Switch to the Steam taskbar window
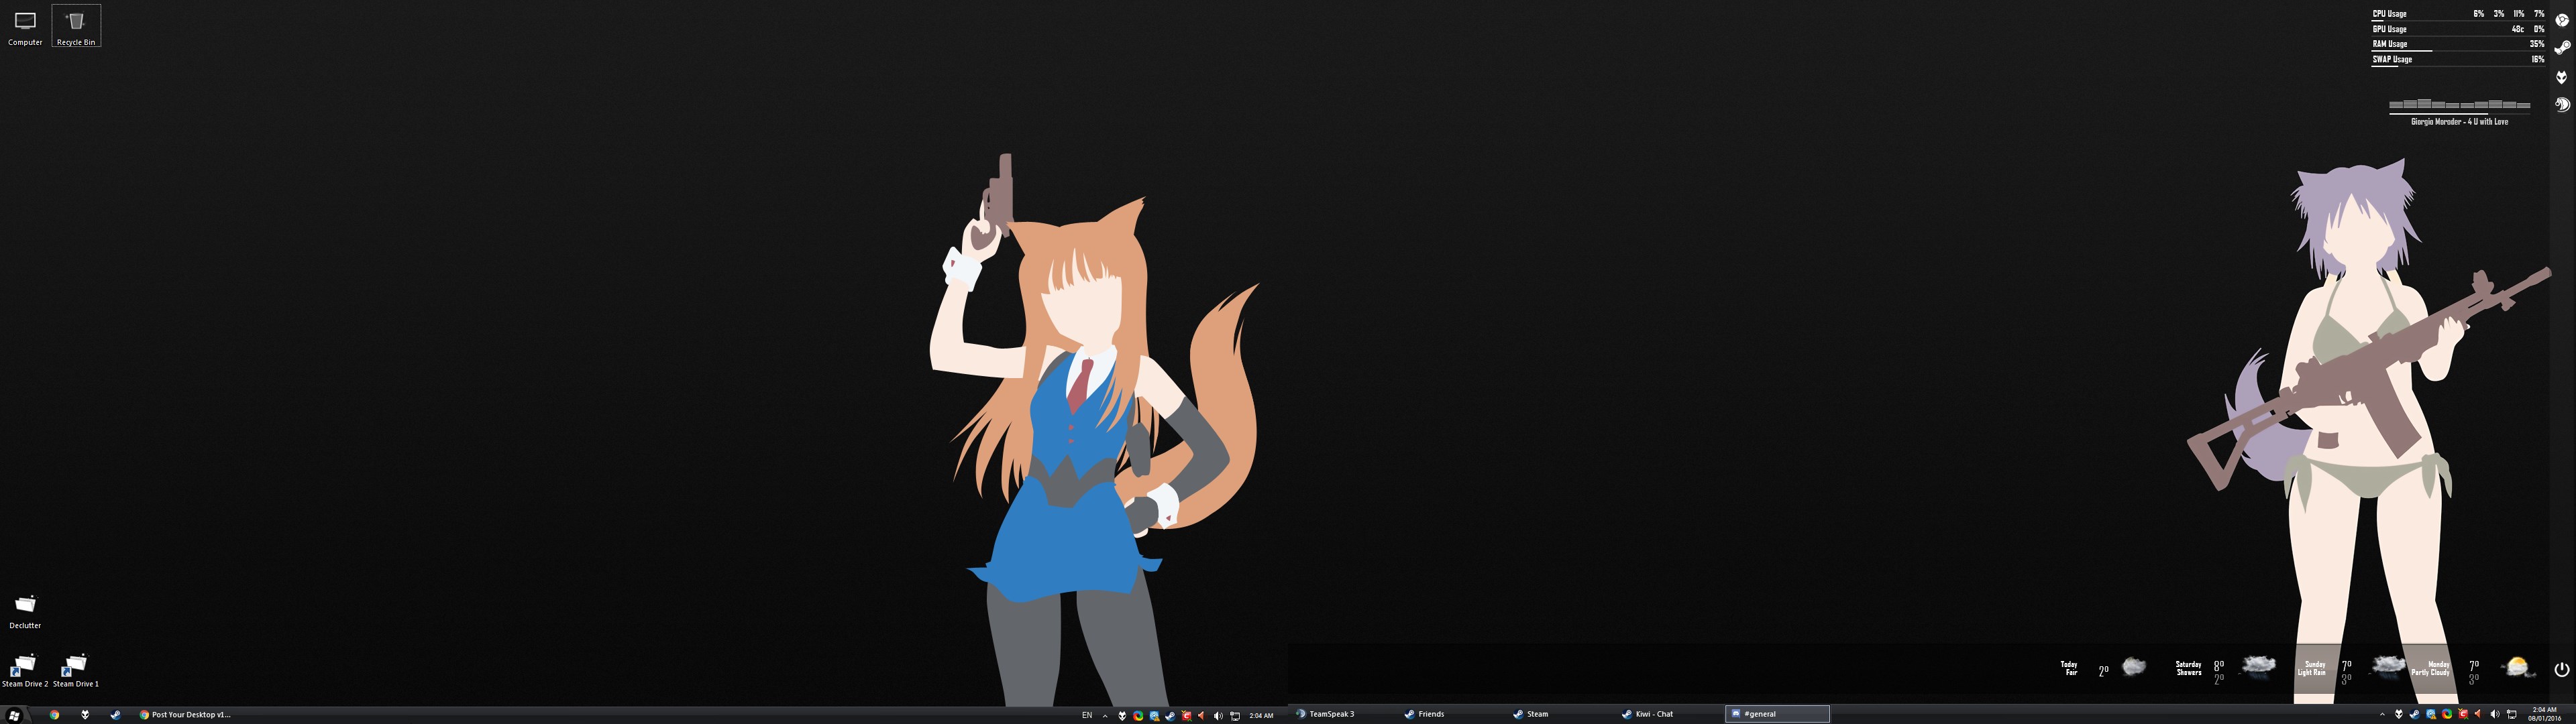The height and width of the screenshot is (724, 2576). pyautogui.click(x=1531, y=714)
